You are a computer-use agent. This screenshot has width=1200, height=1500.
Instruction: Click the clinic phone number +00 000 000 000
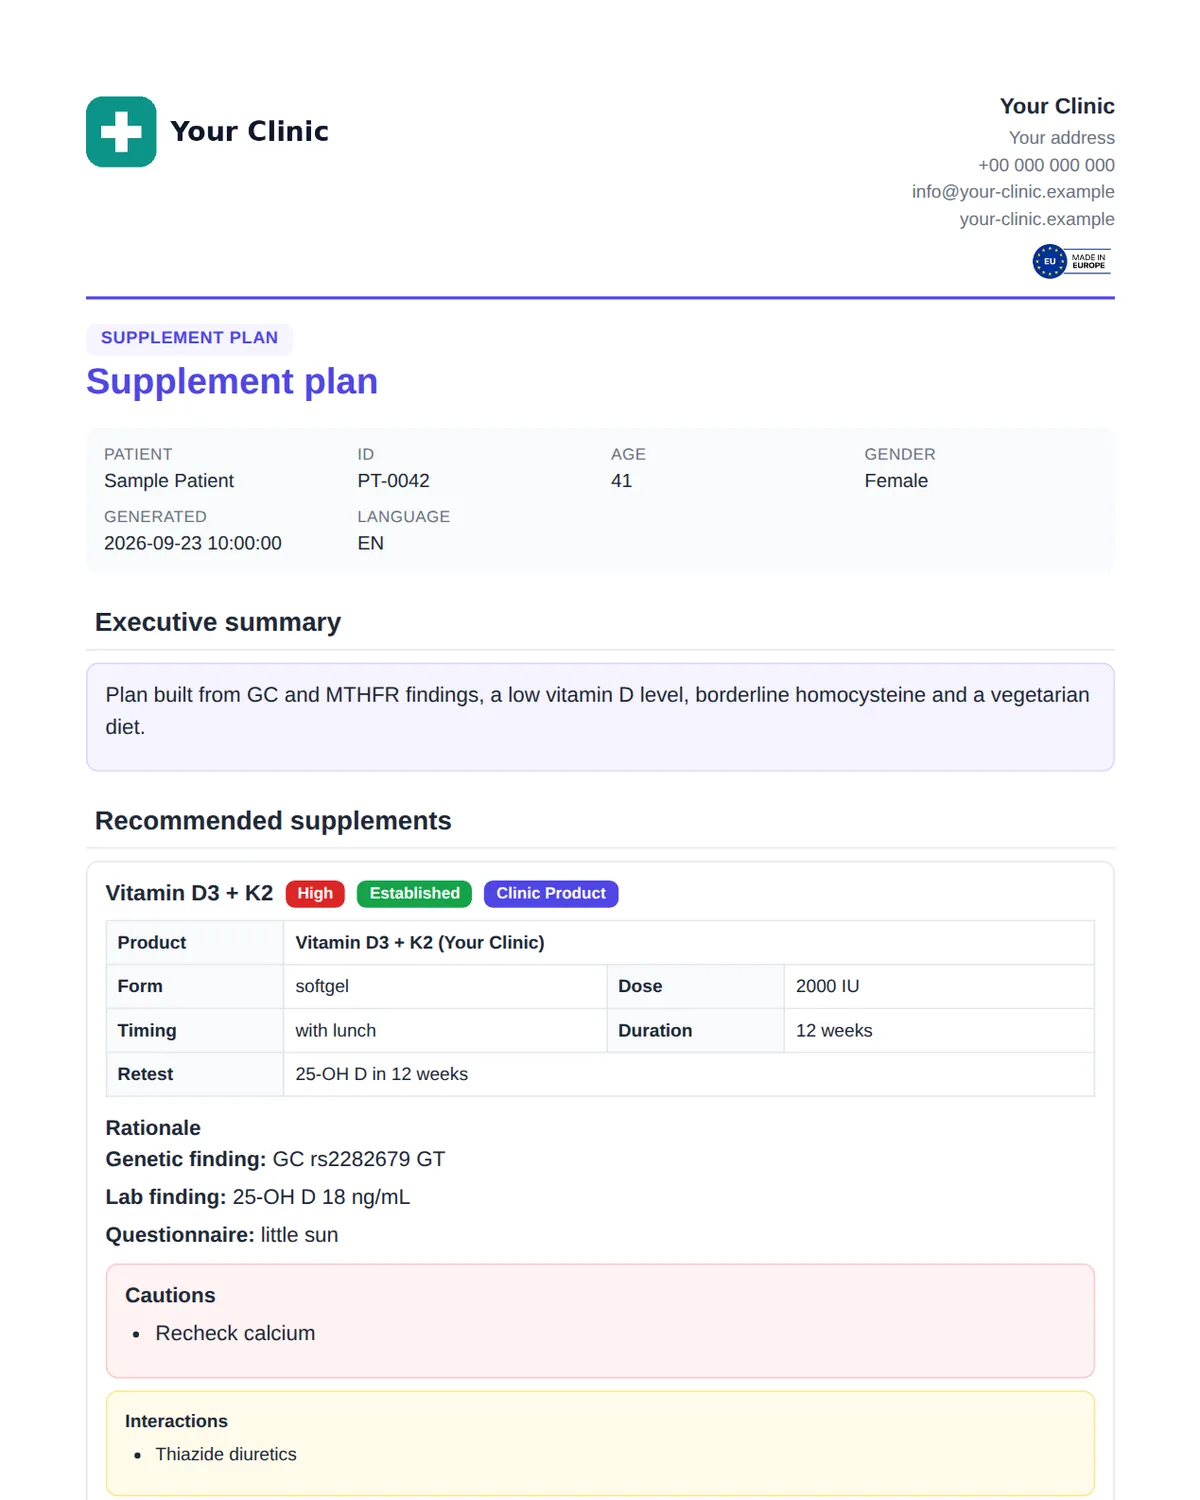[1046, 165]
